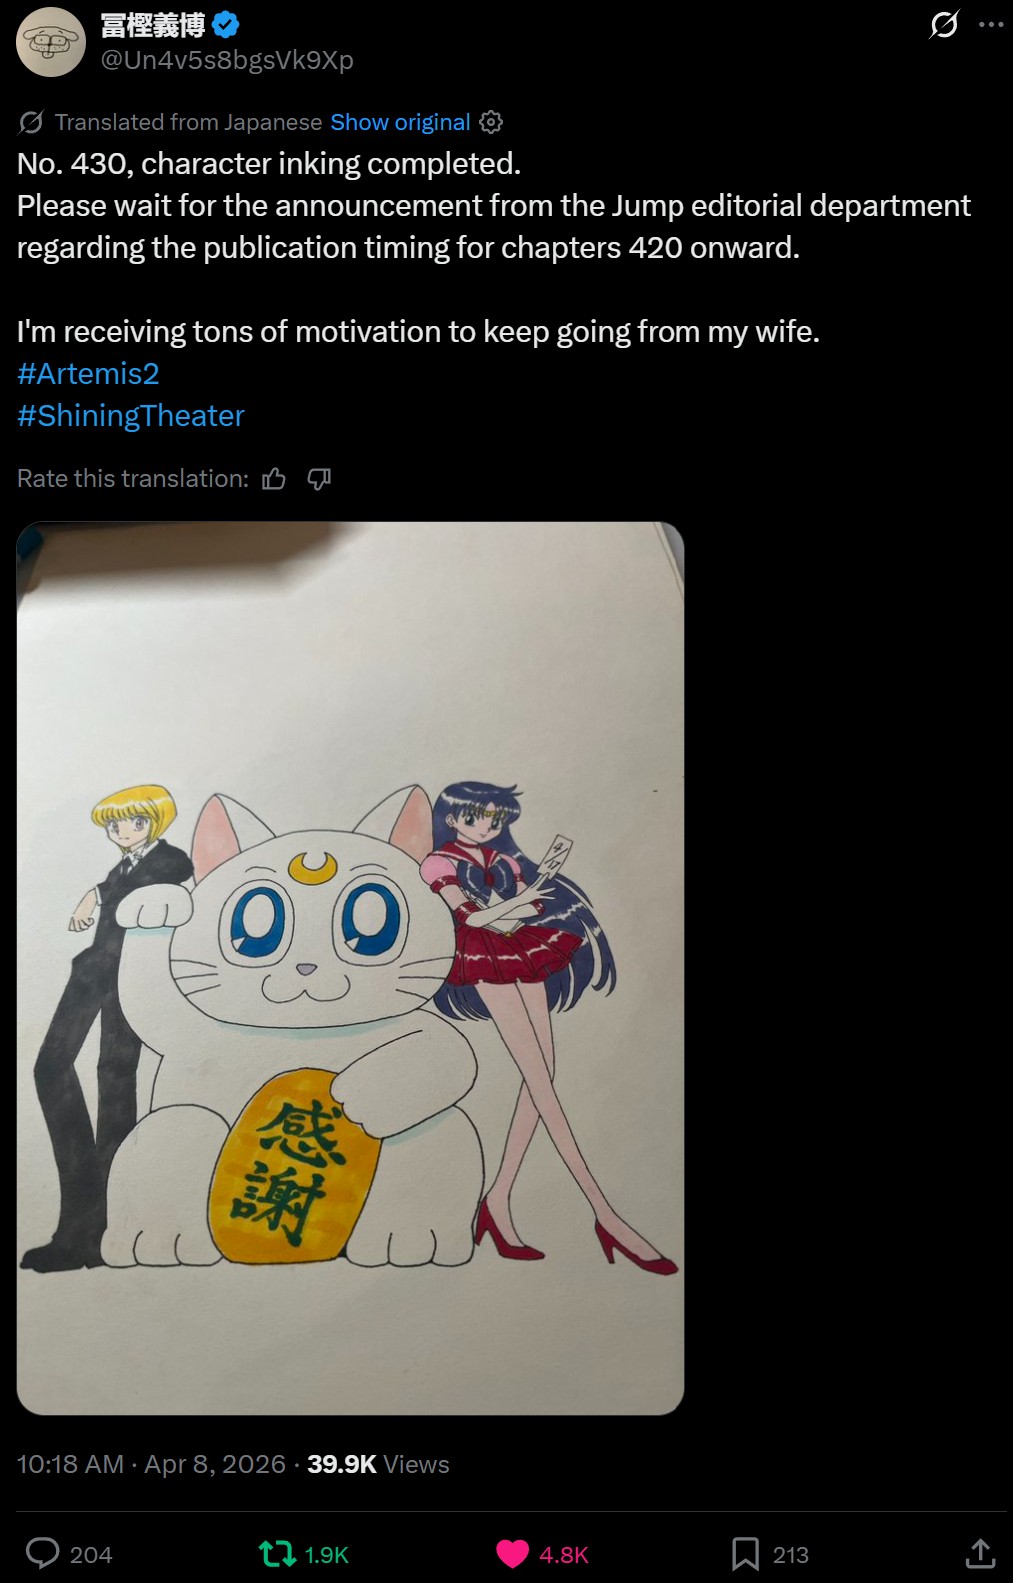This screenshot has height=1583, width=1013.
Task: Open the three-dot more options menu
Action: [991, 24]
